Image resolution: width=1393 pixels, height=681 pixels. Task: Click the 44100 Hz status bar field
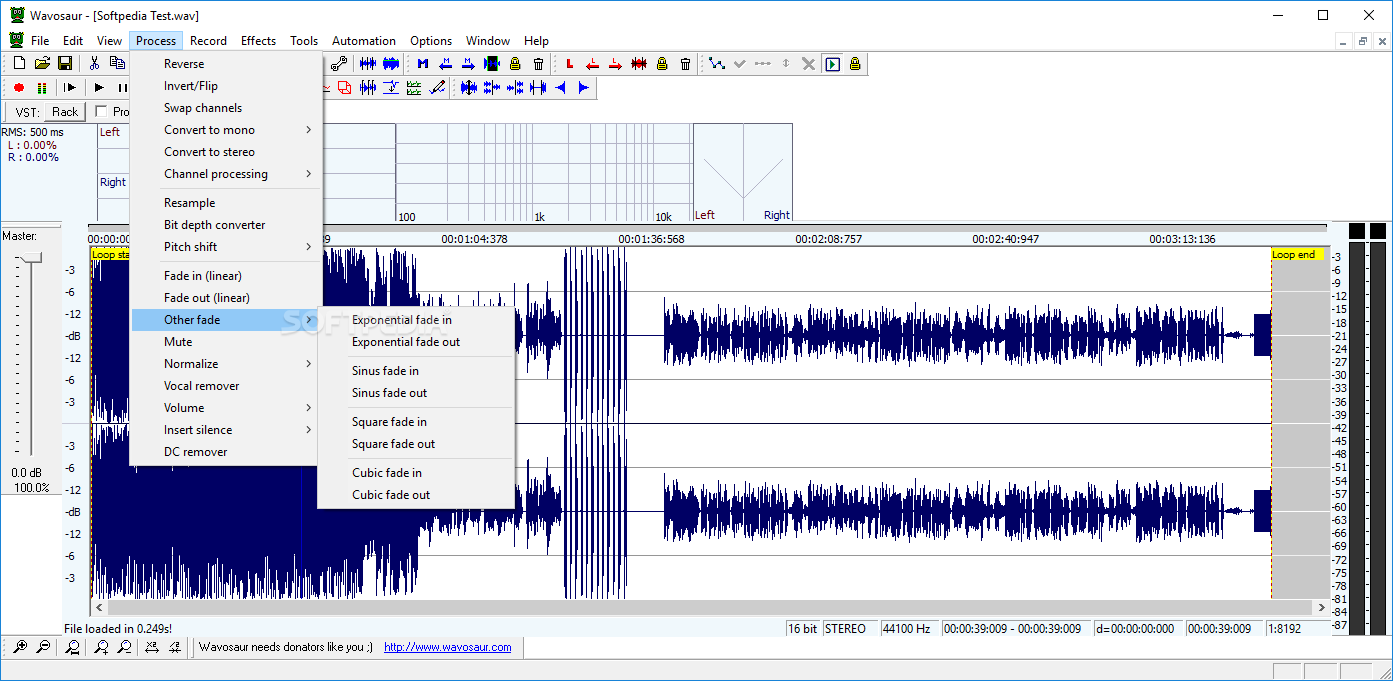click(907, 628)
